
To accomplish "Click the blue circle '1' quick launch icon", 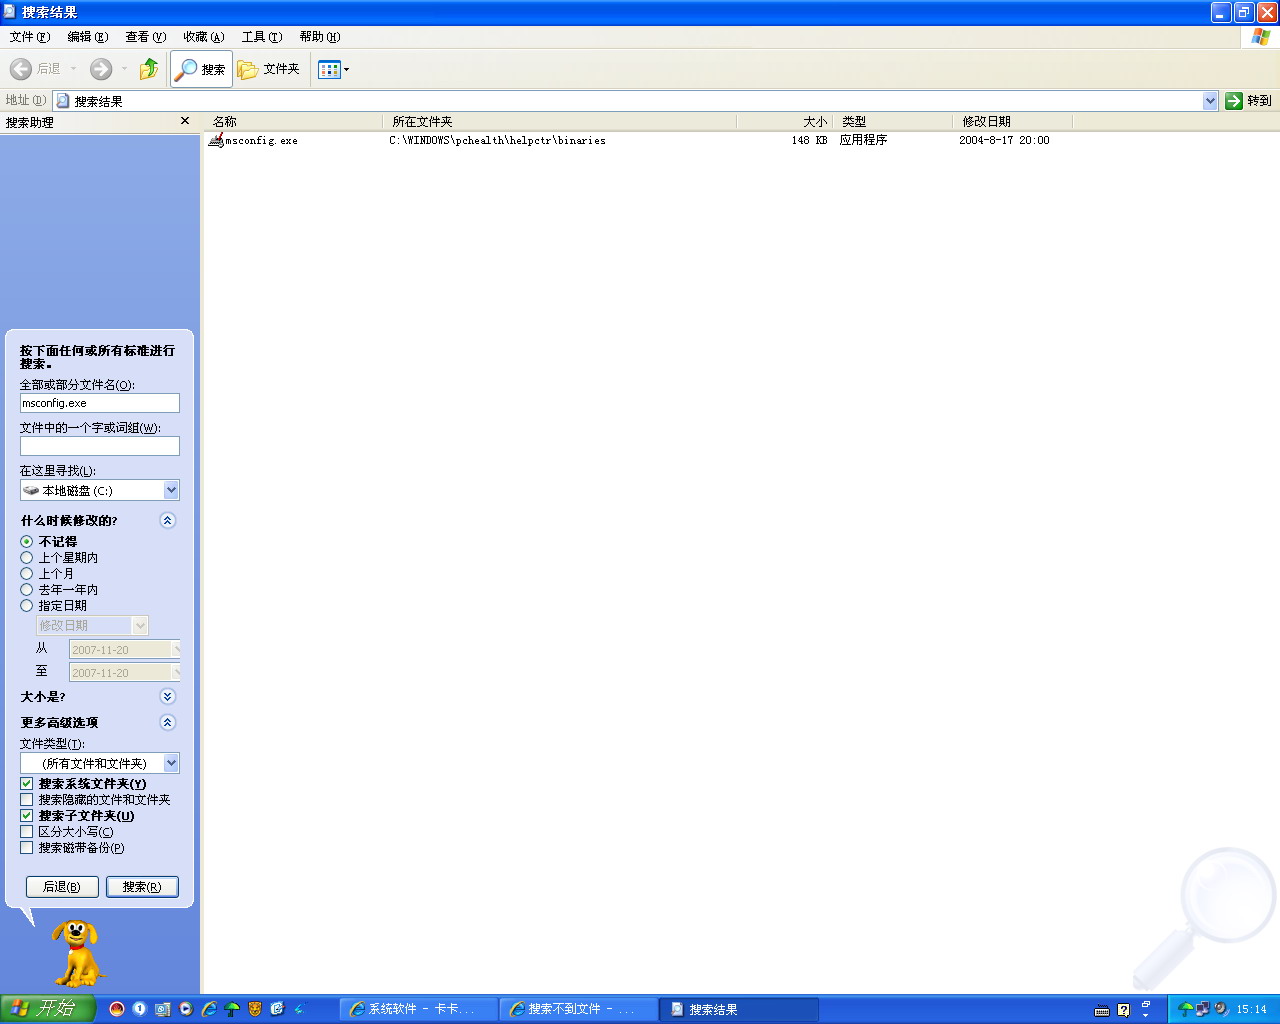I will coord(140,1010).
